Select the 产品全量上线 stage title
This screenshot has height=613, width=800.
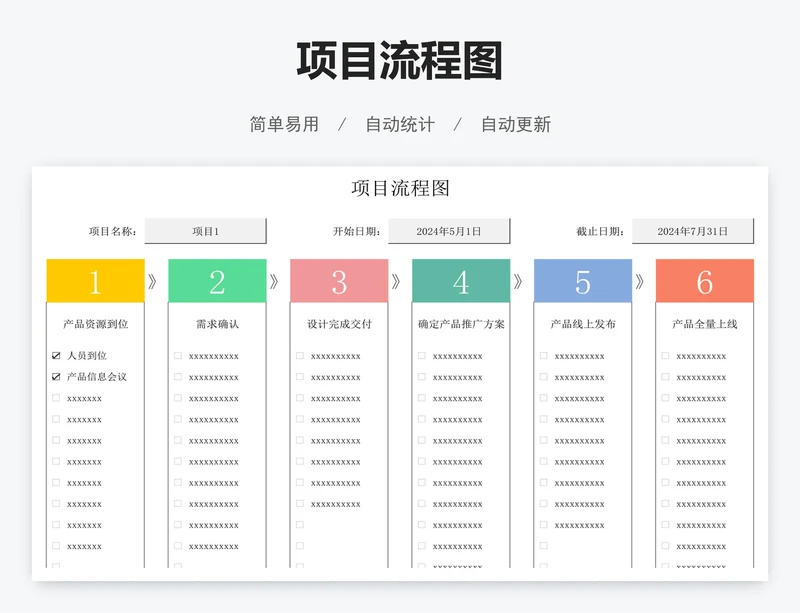(705, 324)
